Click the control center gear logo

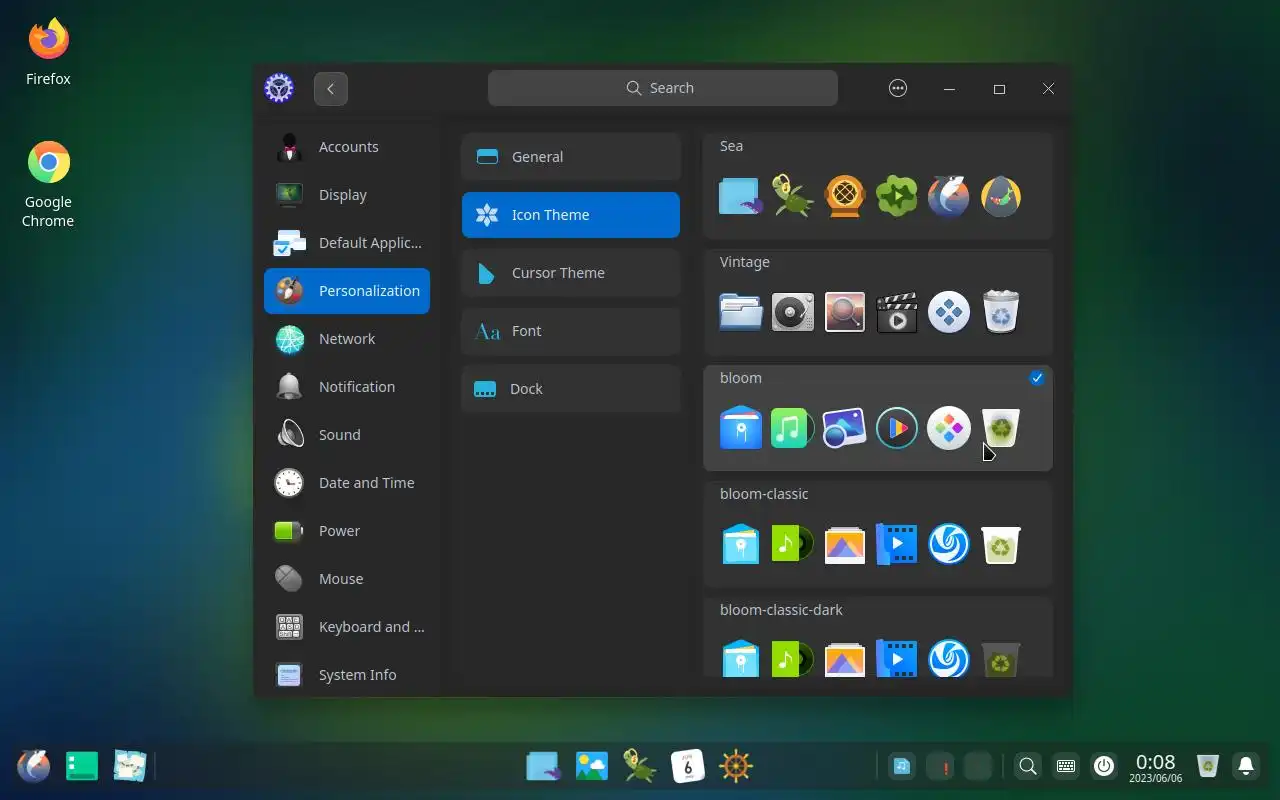pos(279,88)
